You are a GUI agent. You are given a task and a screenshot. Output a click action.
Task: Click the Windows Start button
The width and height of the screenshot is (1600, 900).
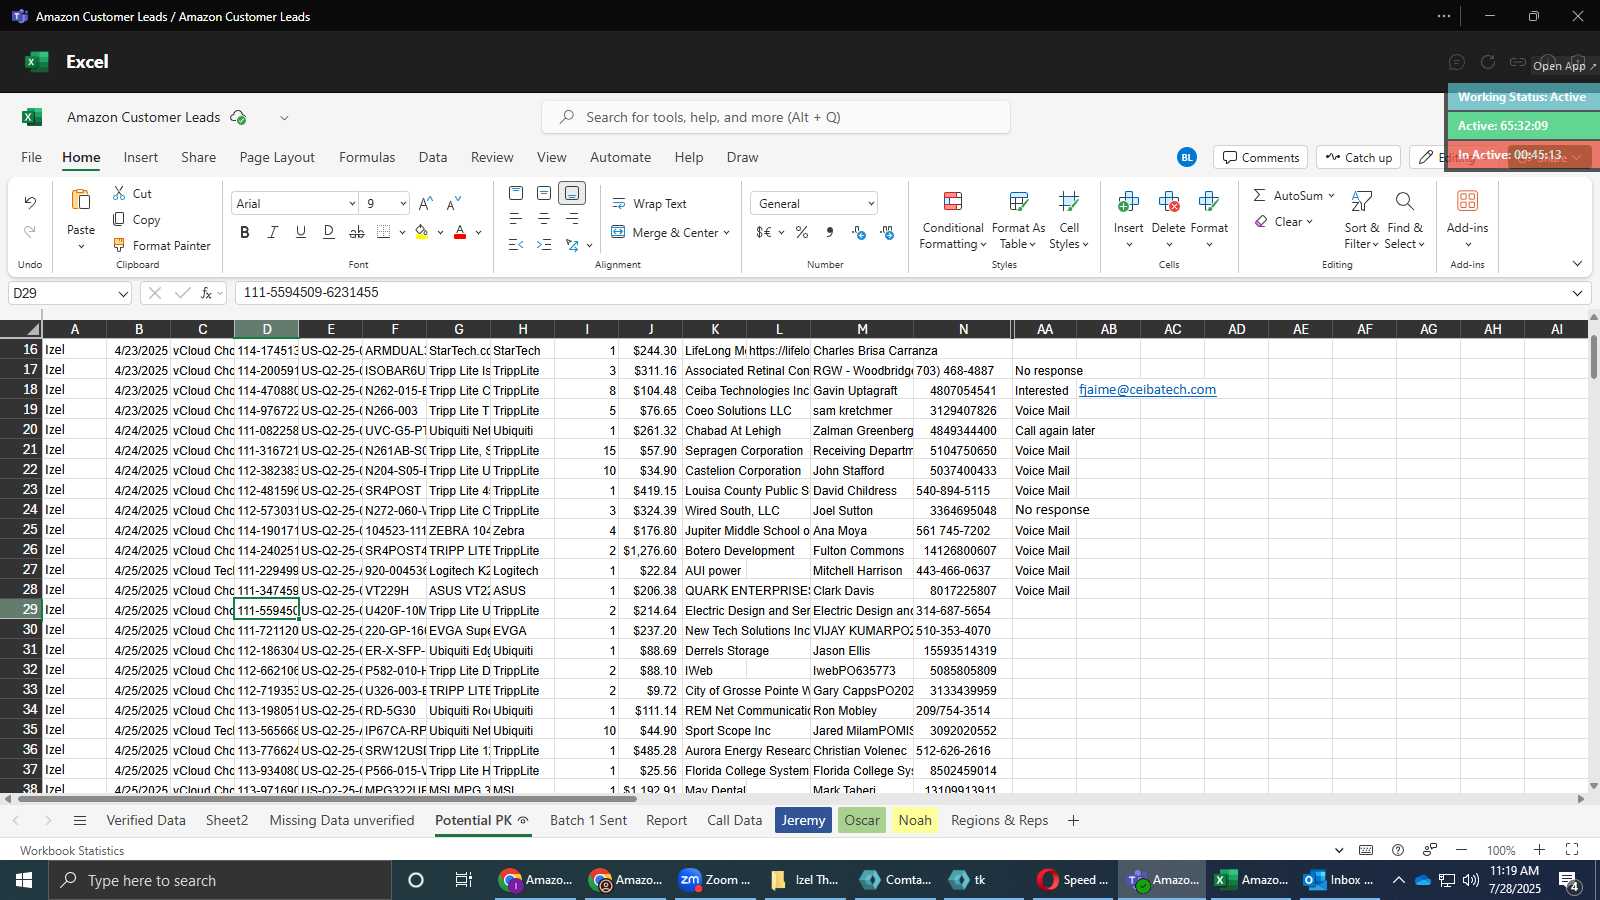click(24, 880)
